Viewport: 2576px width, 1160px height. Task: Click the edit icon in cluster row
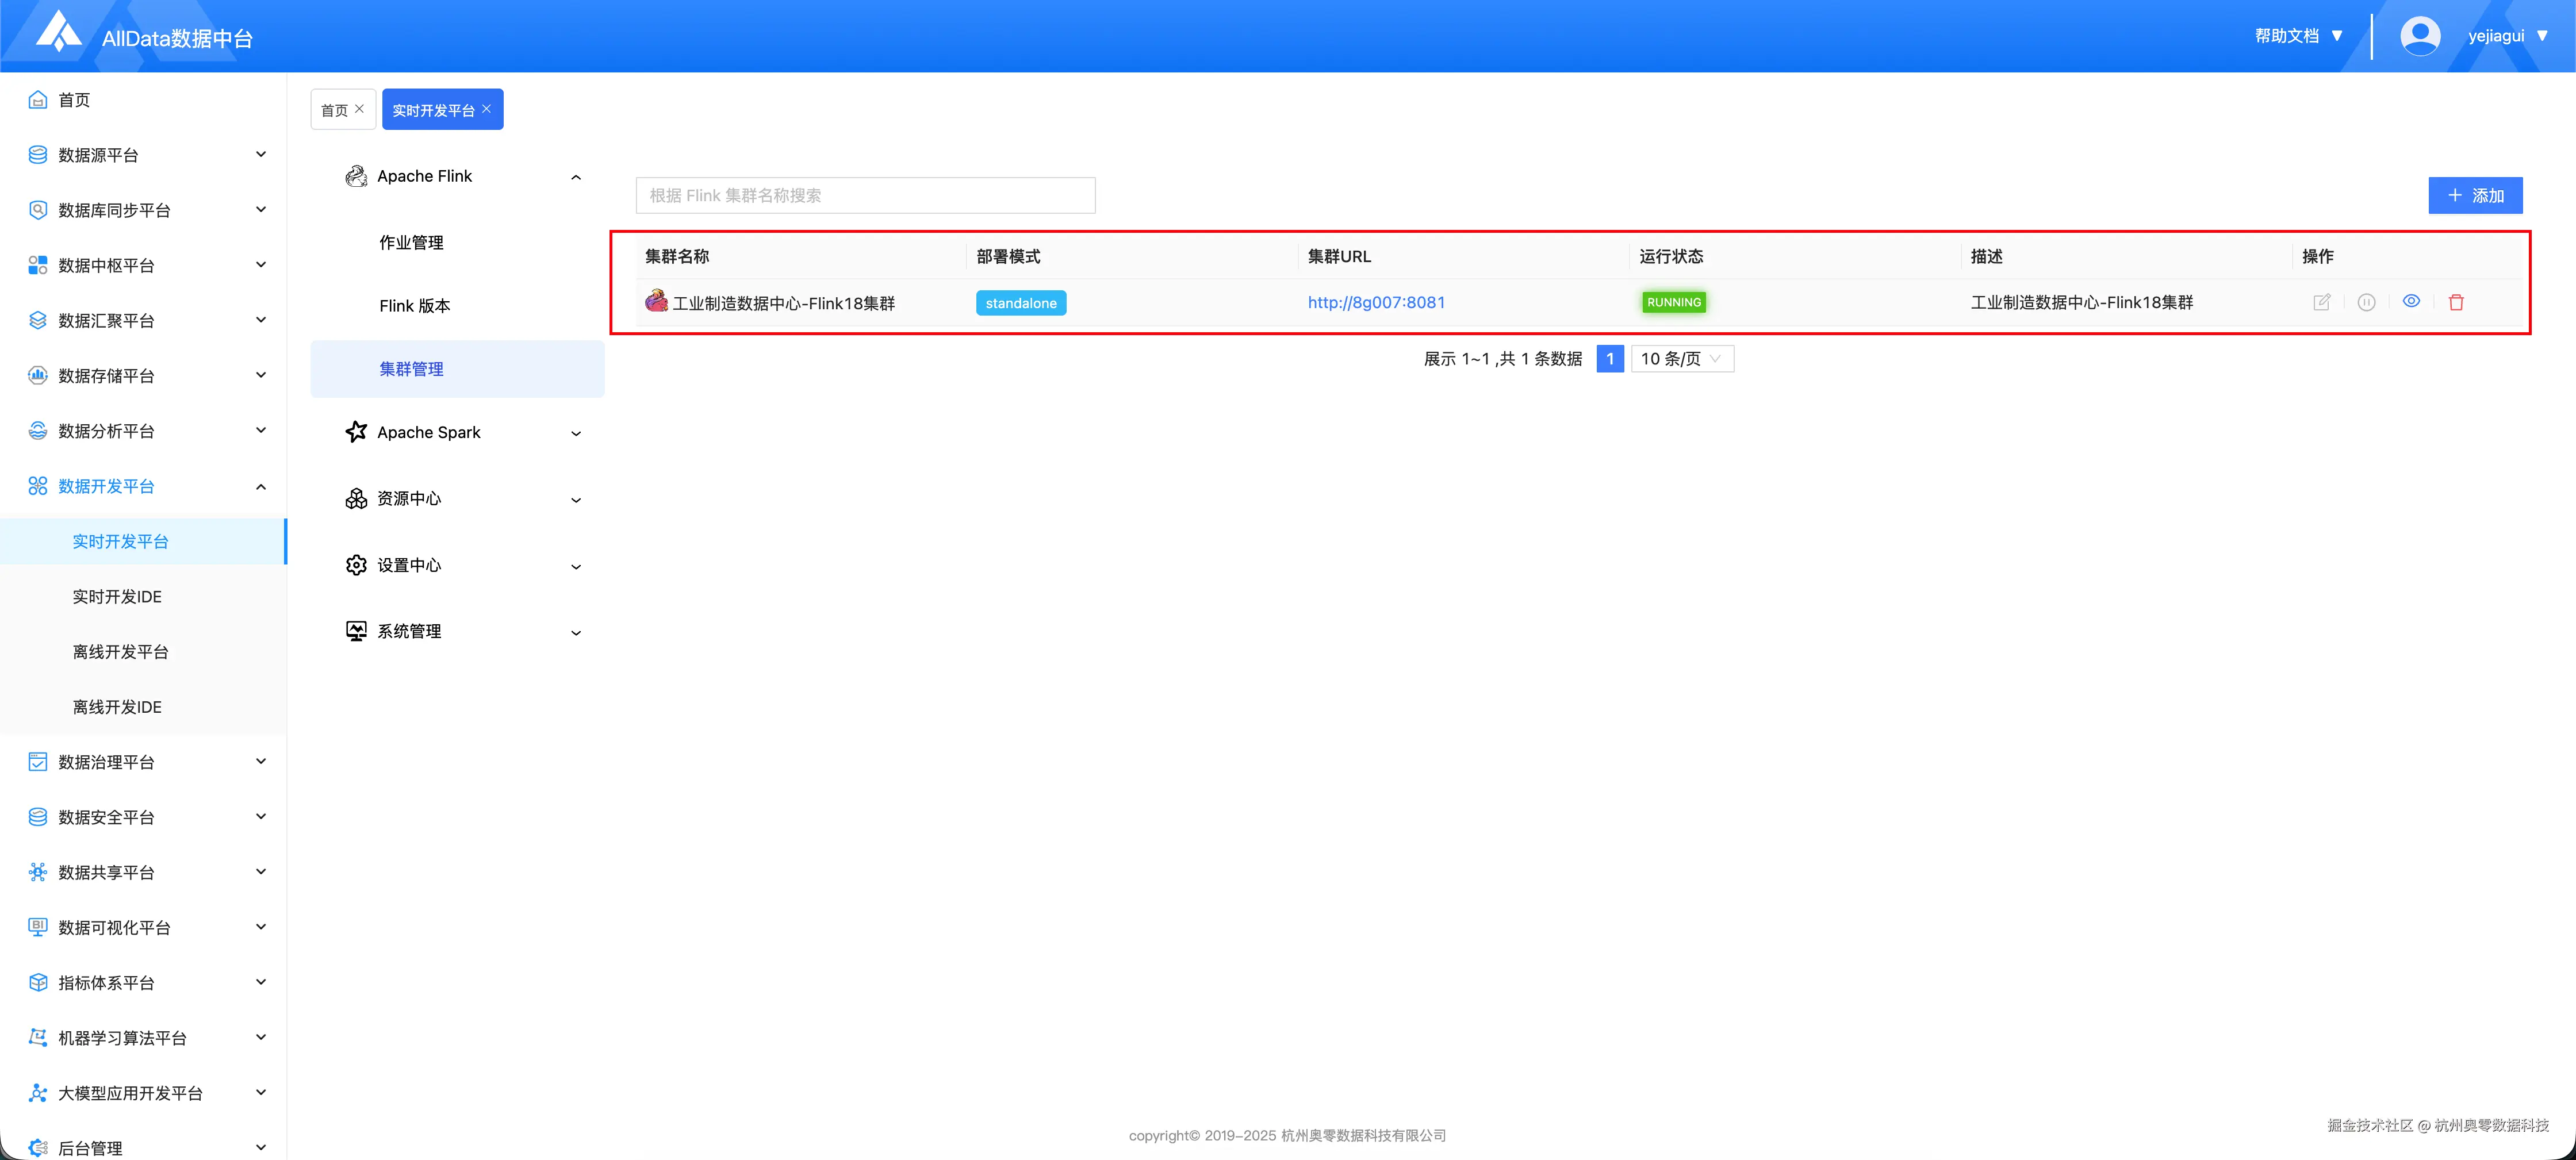pos(2321,302)
